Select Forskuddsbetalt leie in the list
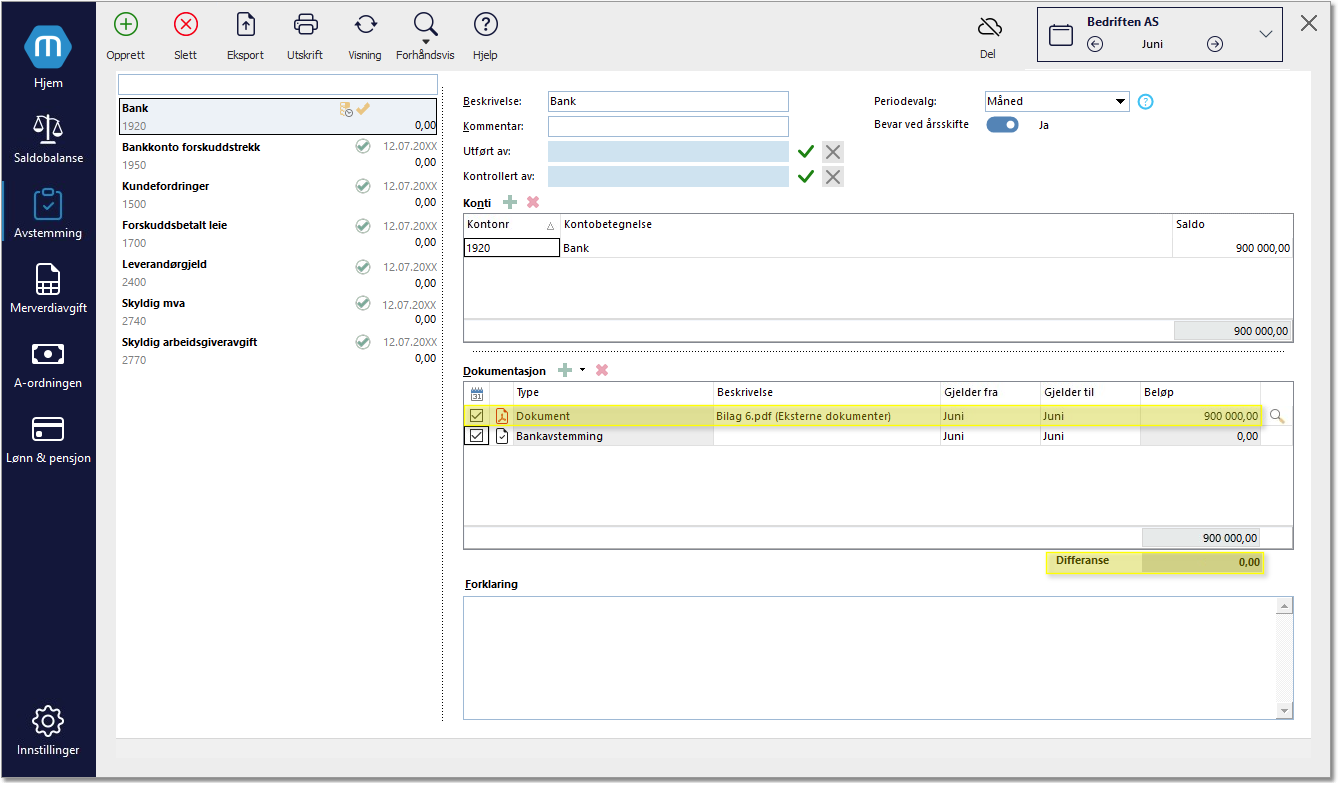 278,234
